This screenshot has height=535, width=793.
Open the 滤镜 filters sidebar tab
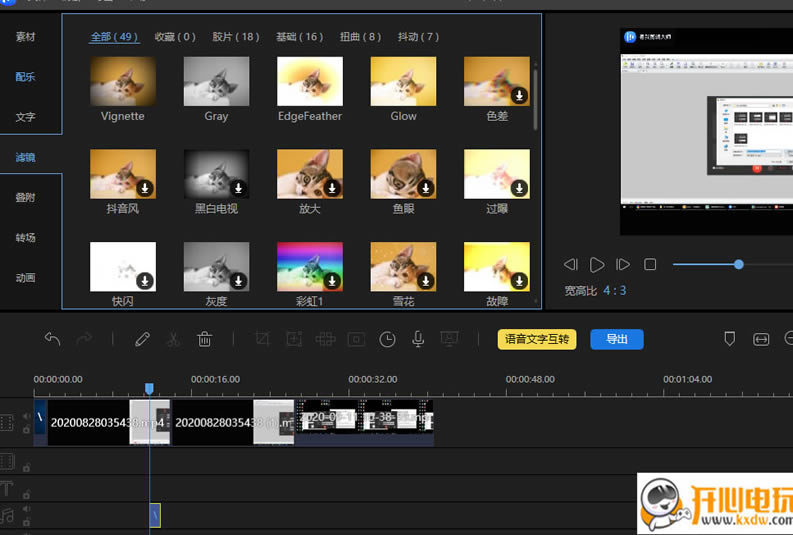[x=25, y=158]
